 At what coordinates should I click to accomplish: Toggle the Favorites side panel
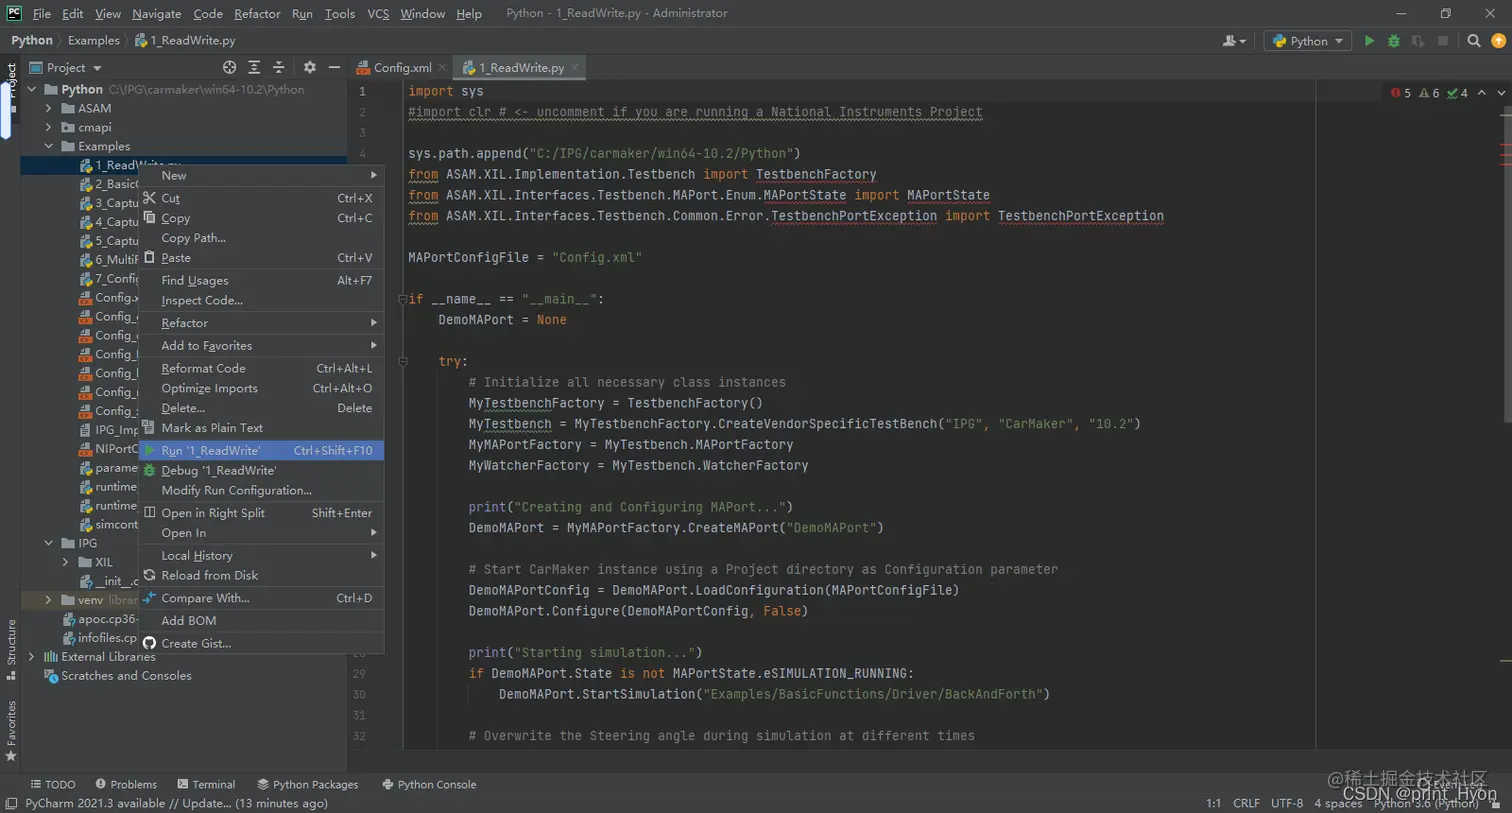11,730
